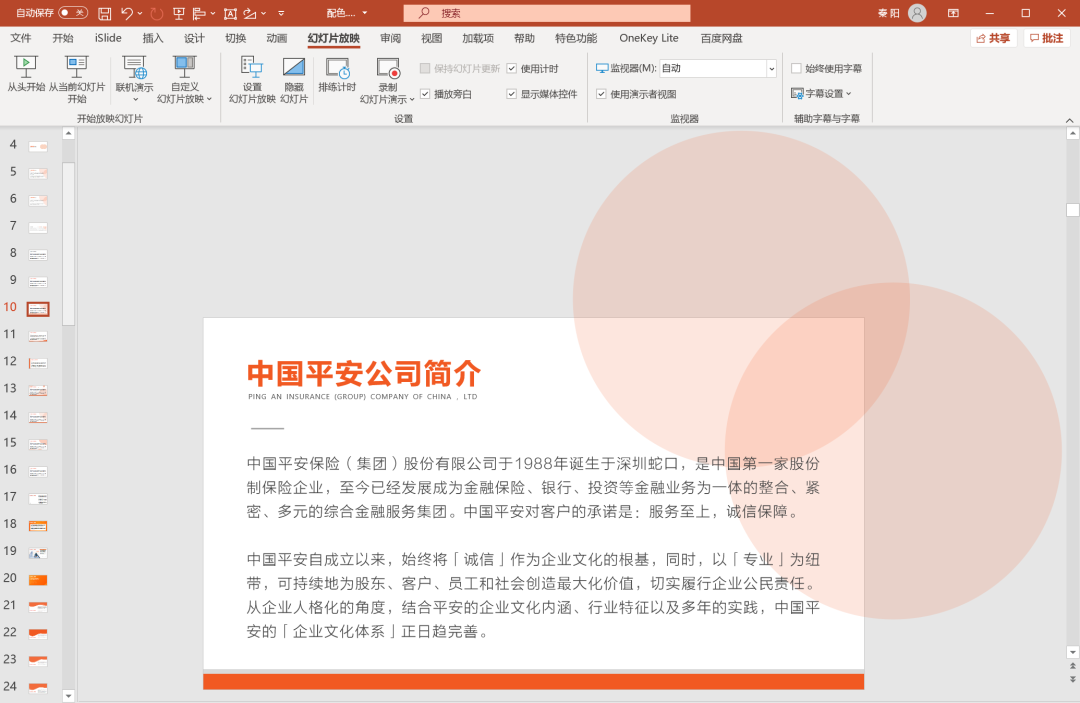1080x703 pixels.
Task: Expand the 录制幻灯片演示 dropdown arrow
Action: (x=412, y=99)
